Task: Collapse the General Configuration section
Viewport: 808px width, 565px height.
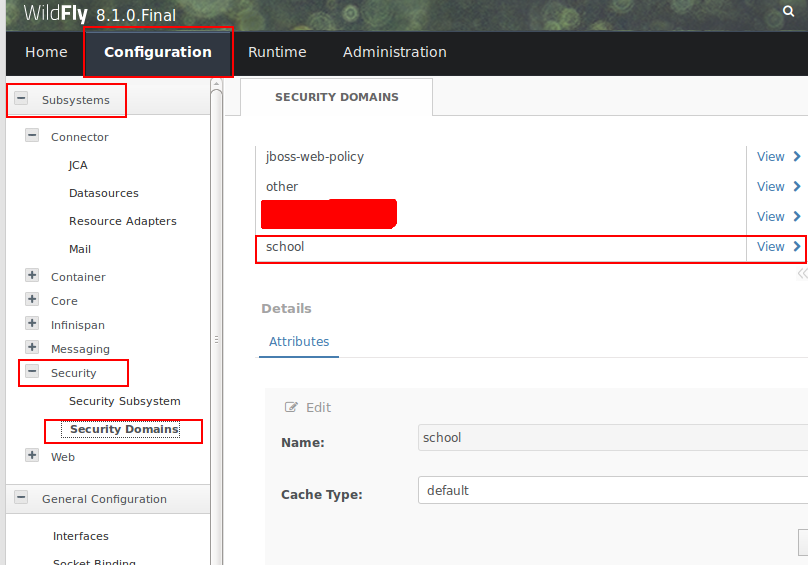Action: 21,497
